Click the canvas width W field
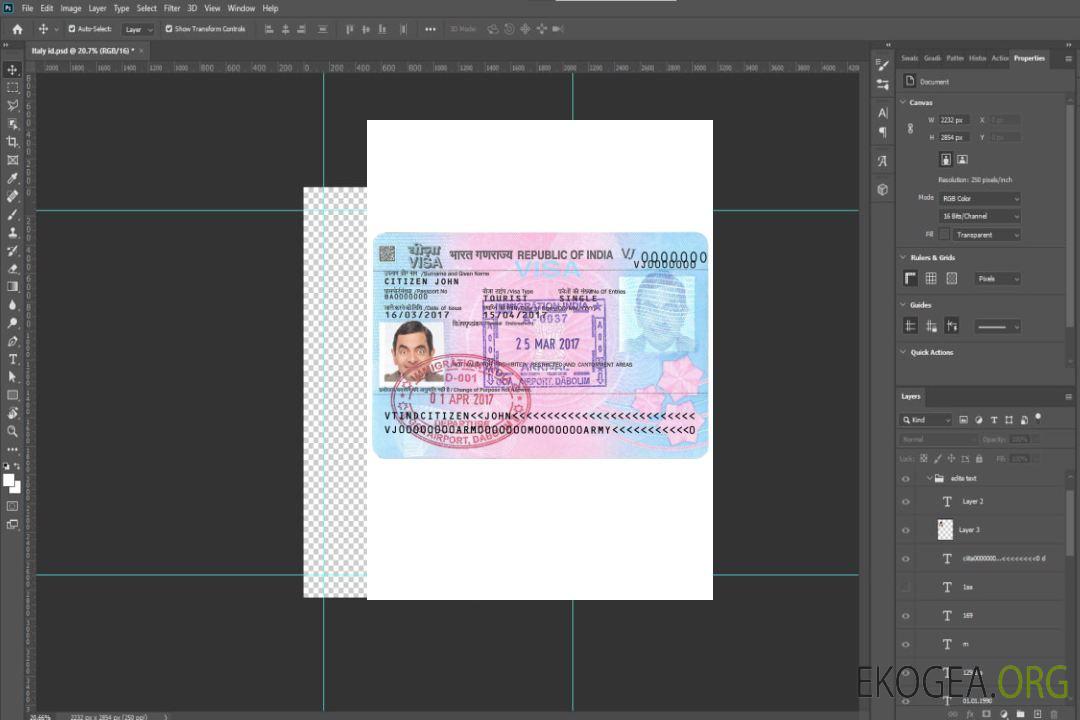 click(954, 120)
